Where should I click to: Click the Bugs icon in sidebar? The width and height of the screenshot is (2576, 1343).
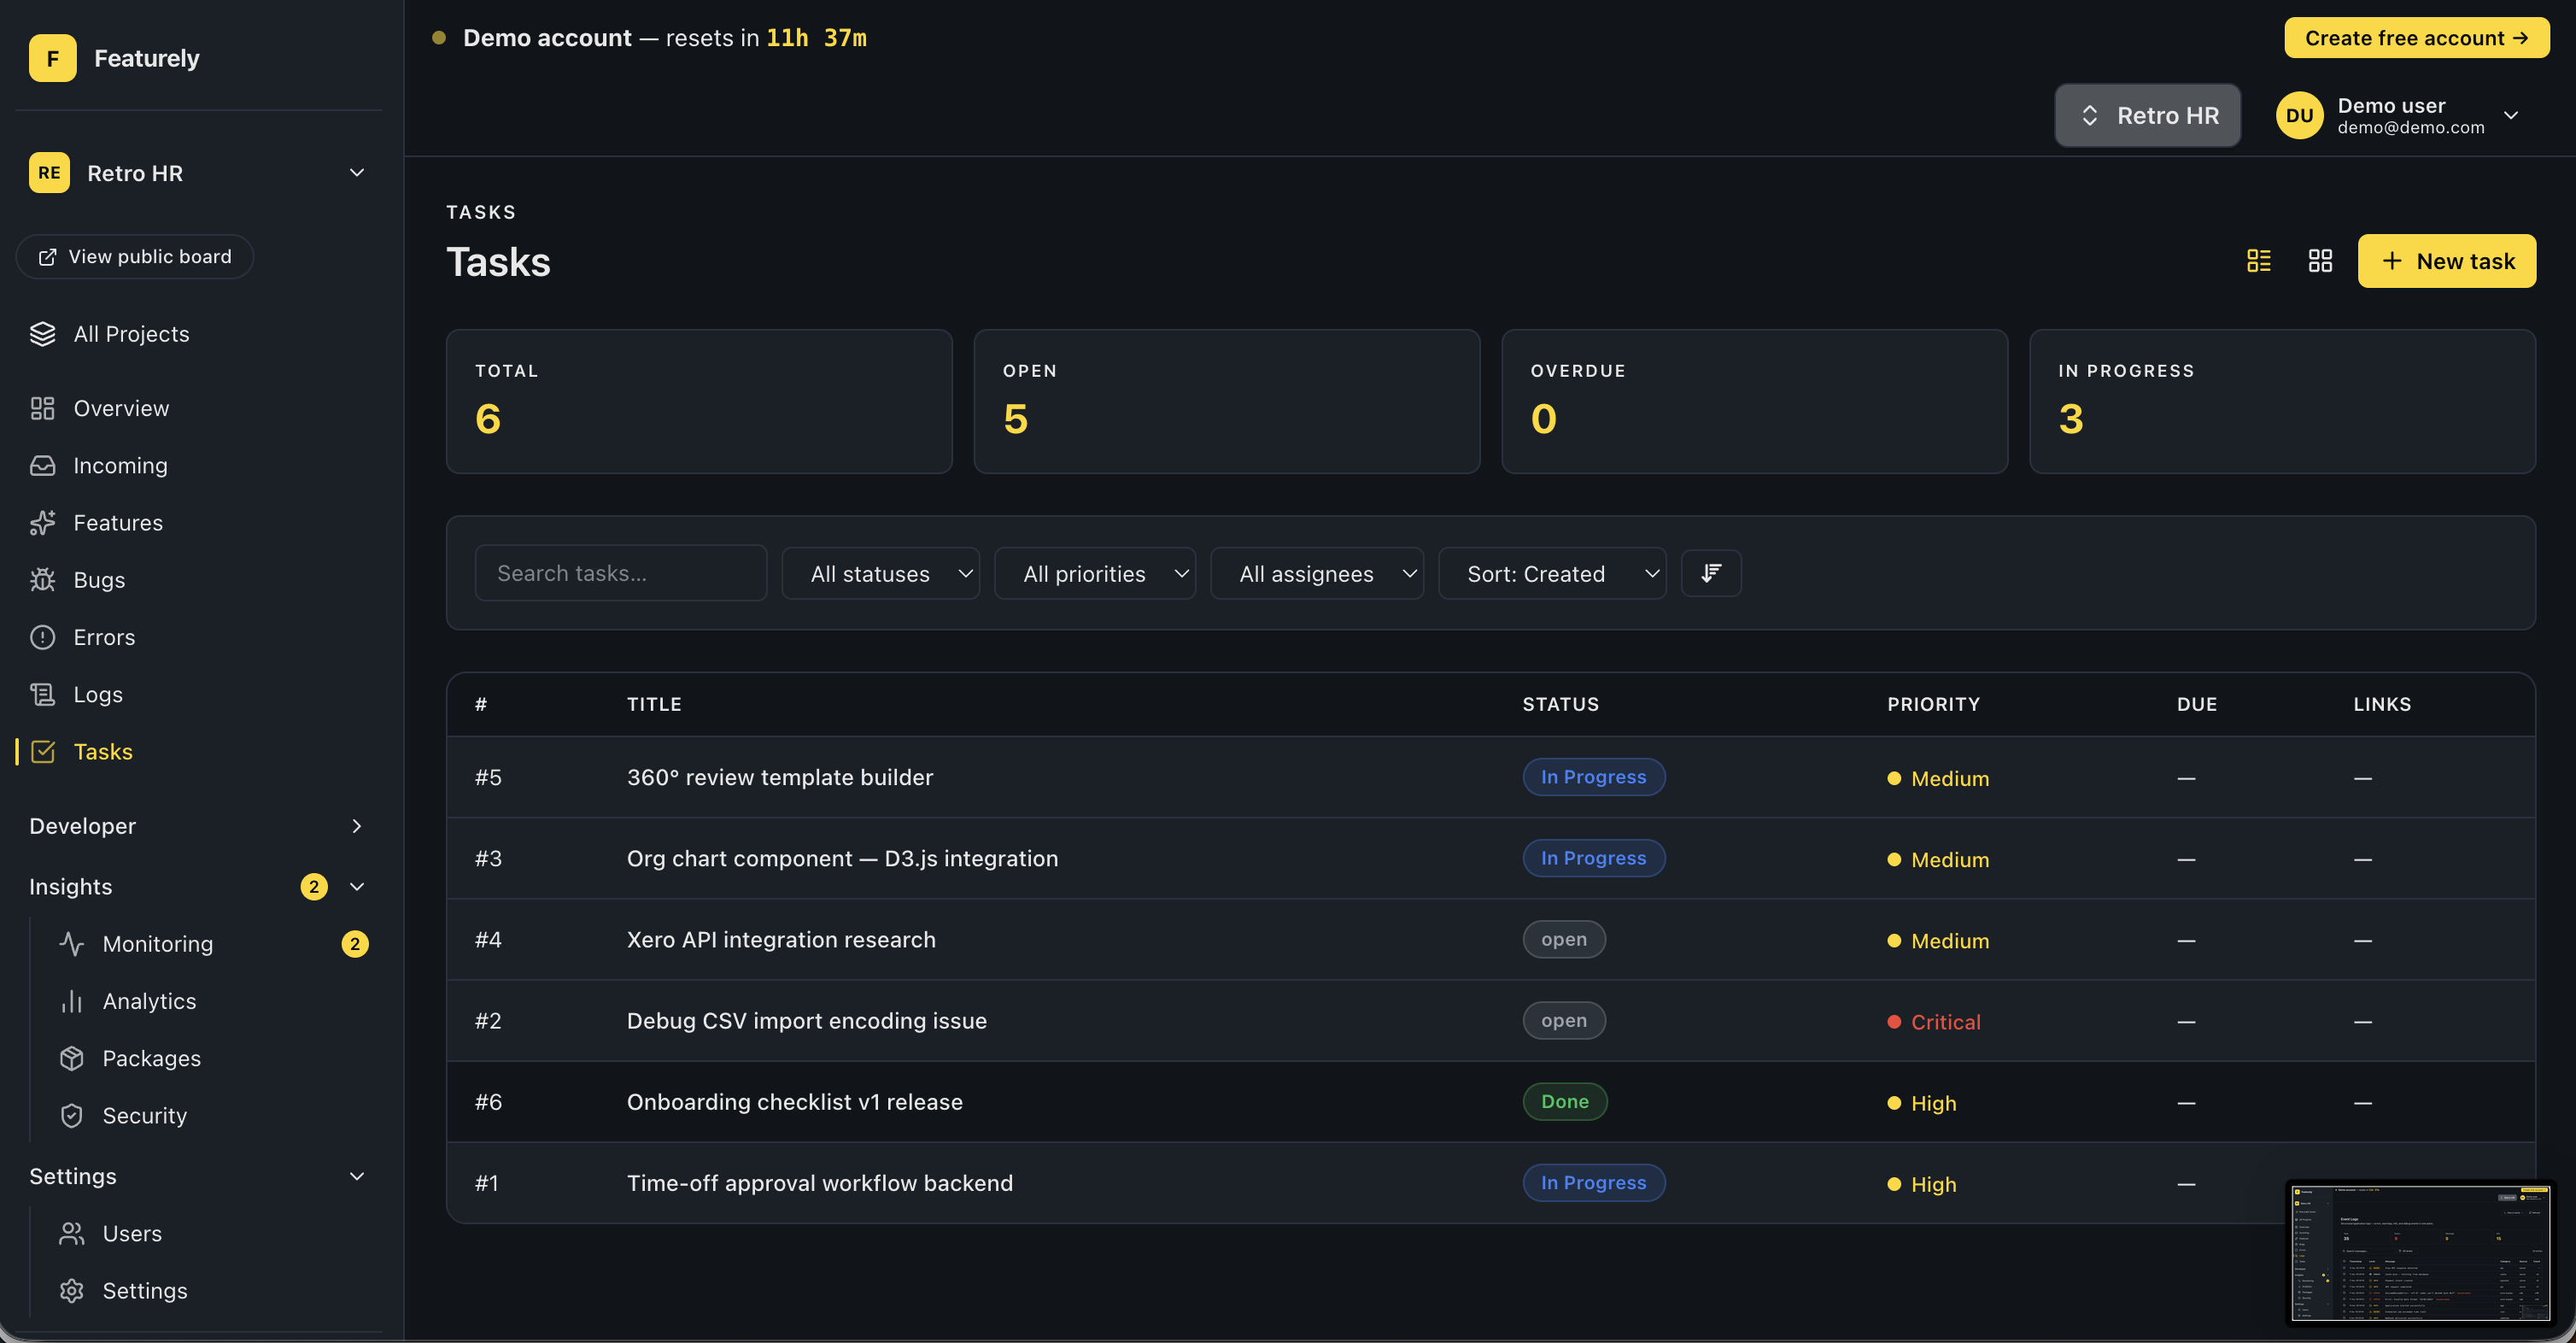point(43,580)
